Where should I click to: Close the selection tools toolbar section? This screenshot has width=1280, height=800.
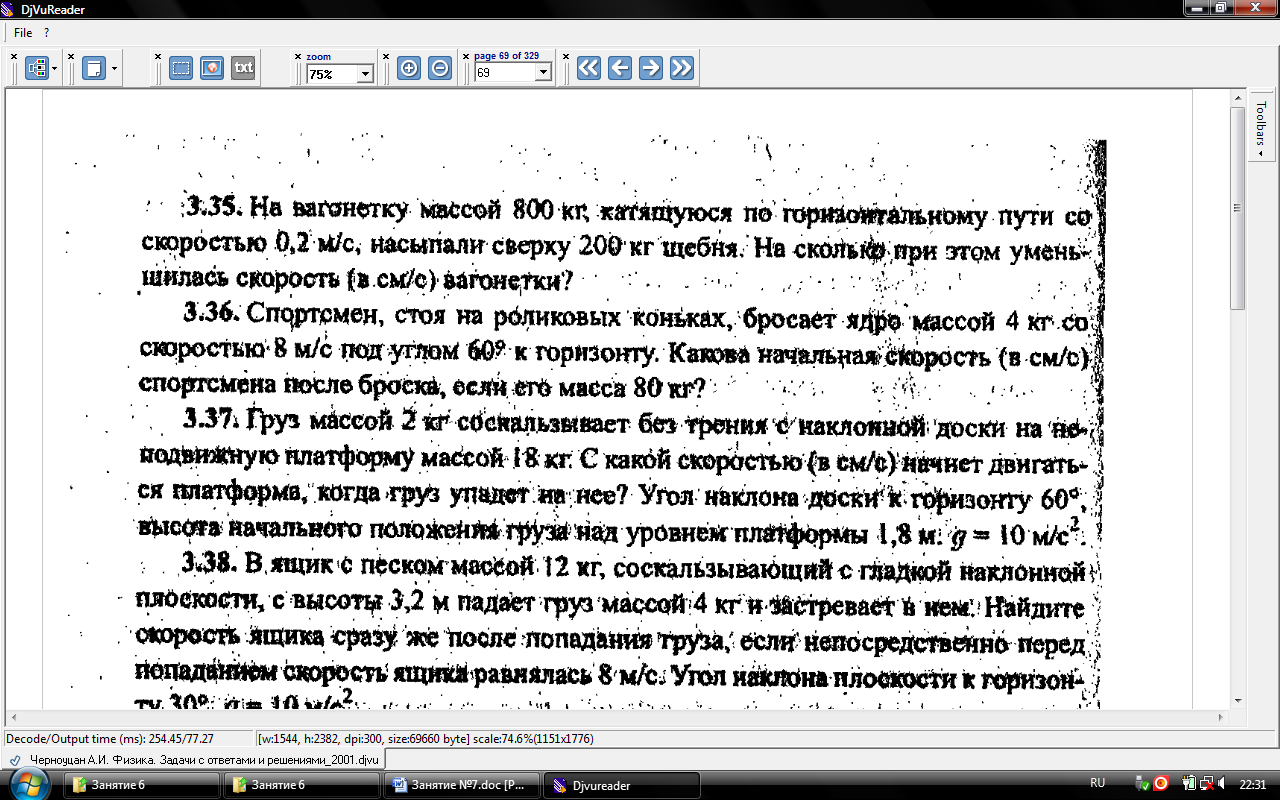158,56
